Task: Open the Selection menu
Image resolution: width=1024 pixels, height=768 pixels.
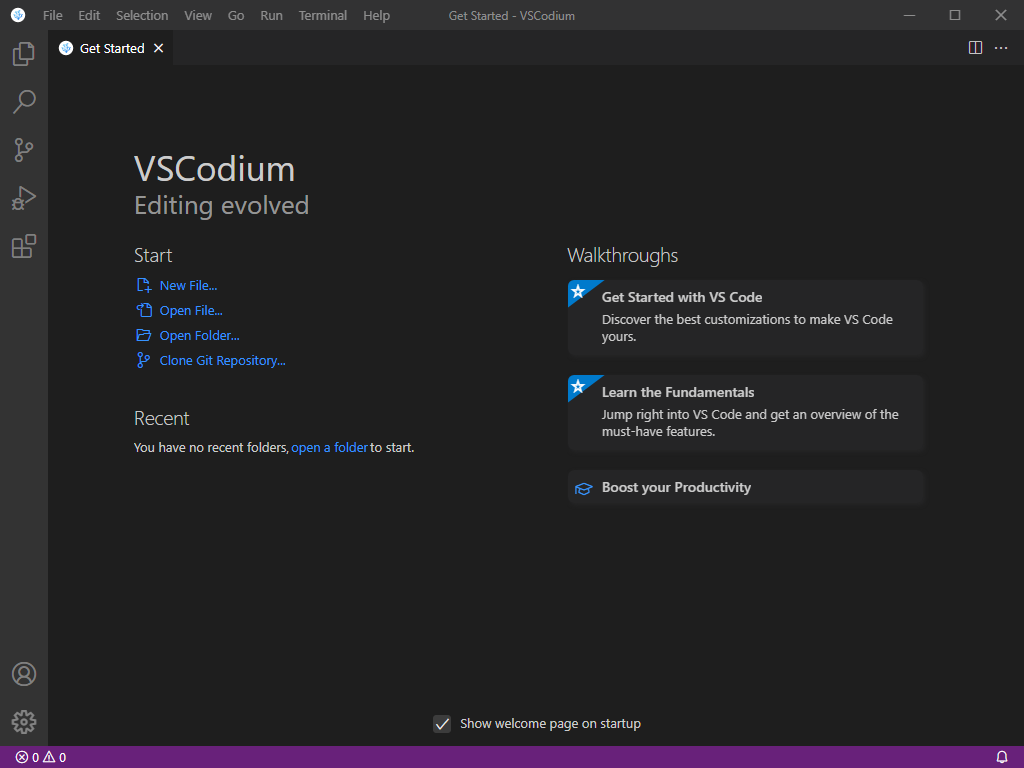Action: 142,15
